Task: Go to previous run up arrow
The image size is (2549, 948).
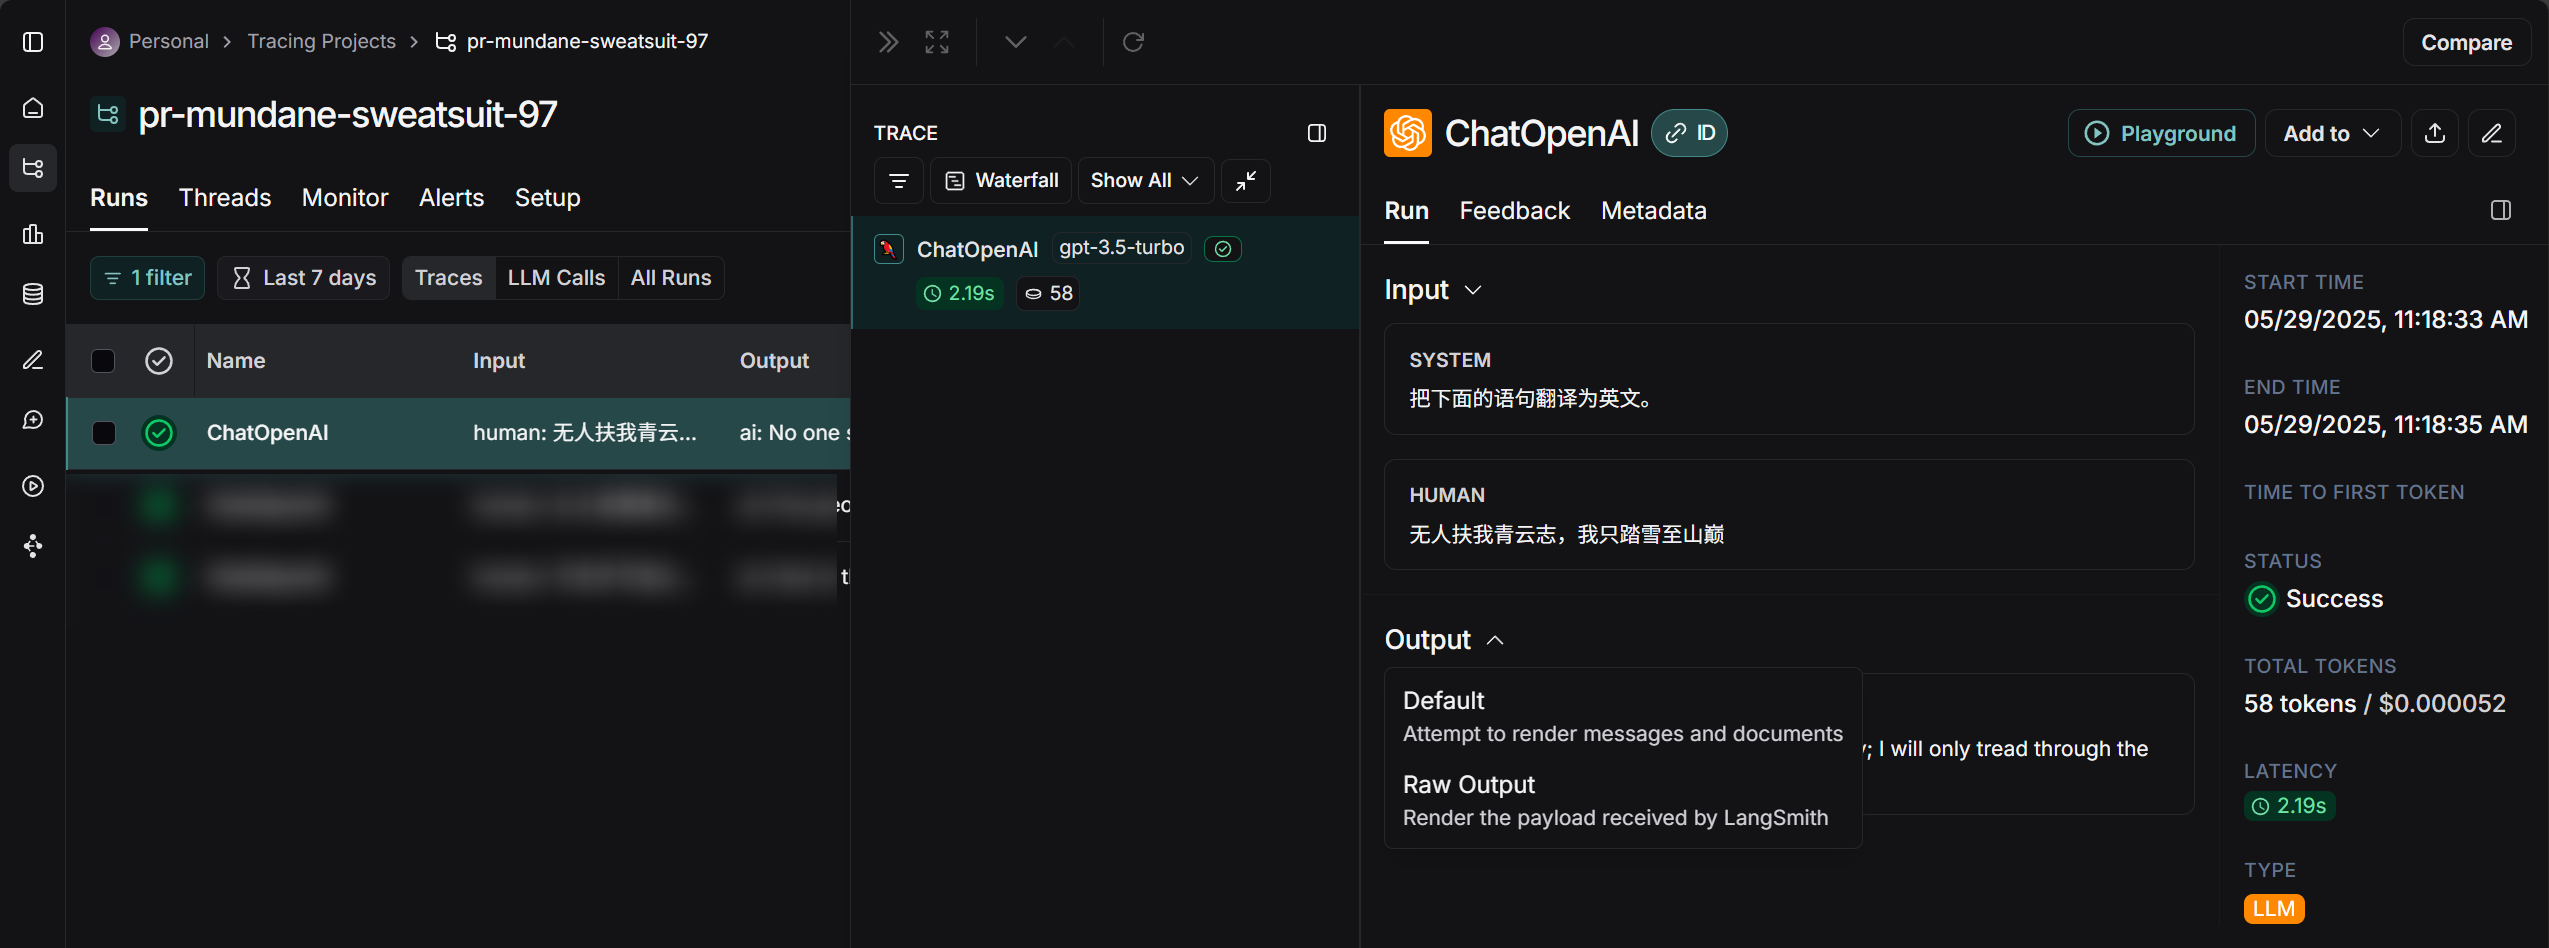Action: point(1064,42)
